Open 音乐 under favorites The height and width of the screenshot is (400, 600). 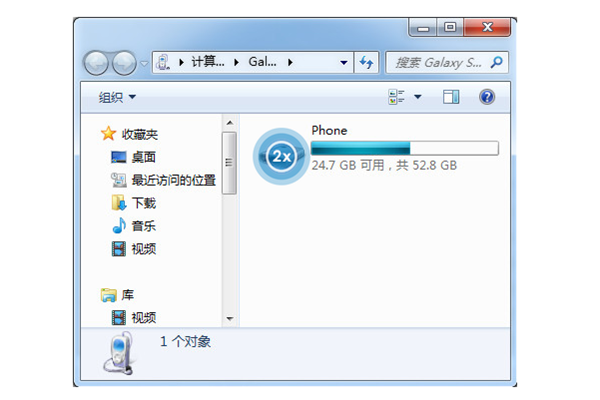[x=144, y=226]
